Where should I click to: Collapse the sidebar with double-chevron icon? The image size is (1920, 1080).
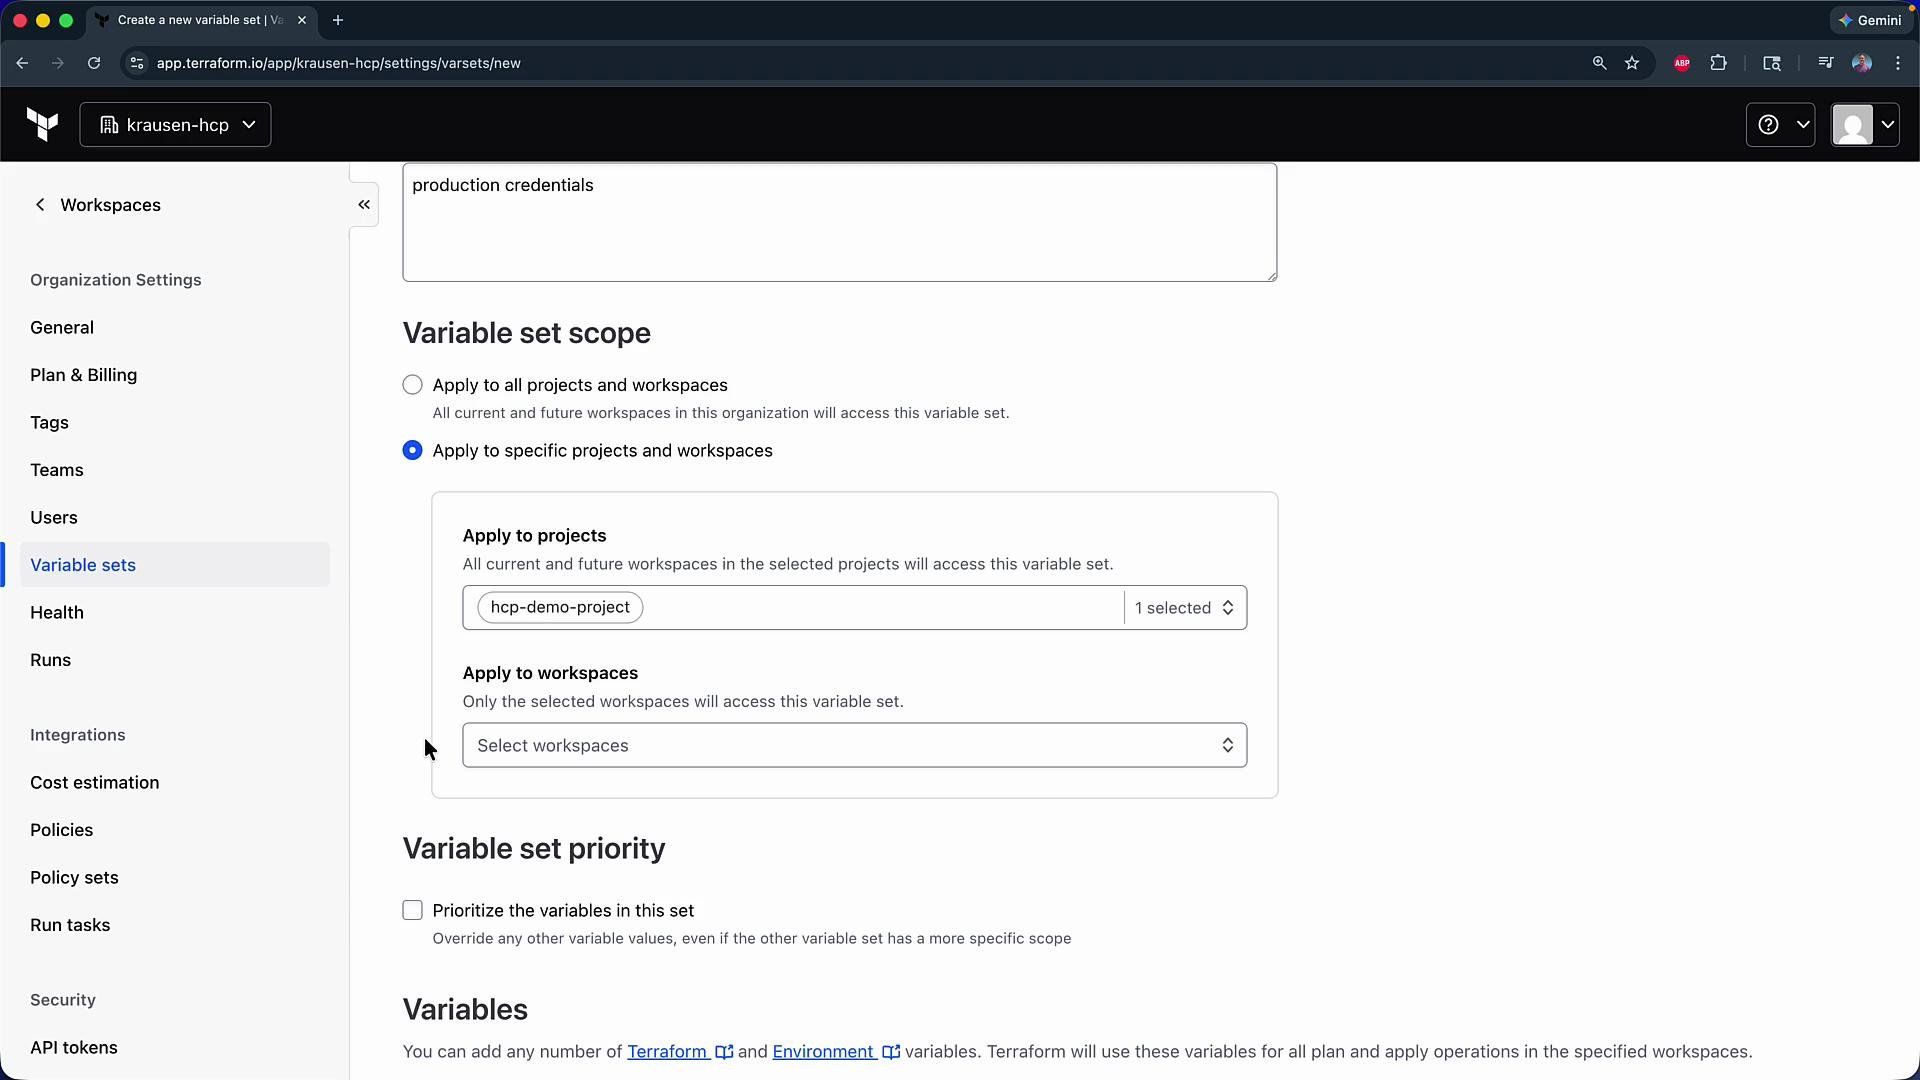(364, 205)
